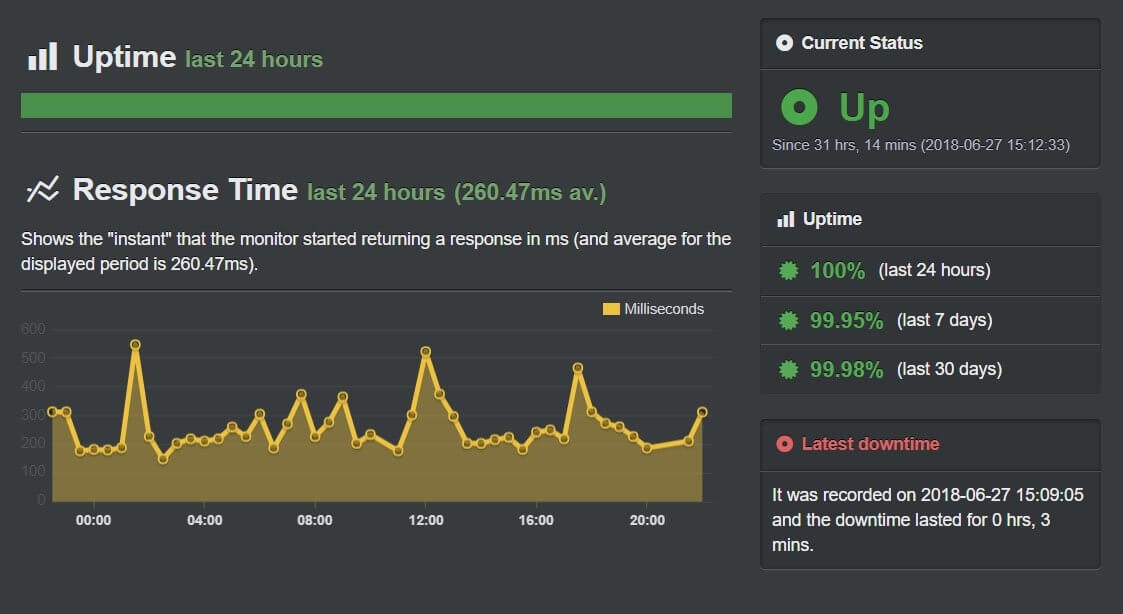Click the 08:00 label on the time axis
Viewport: 1123px width, 614px height.
click(315, 520)
